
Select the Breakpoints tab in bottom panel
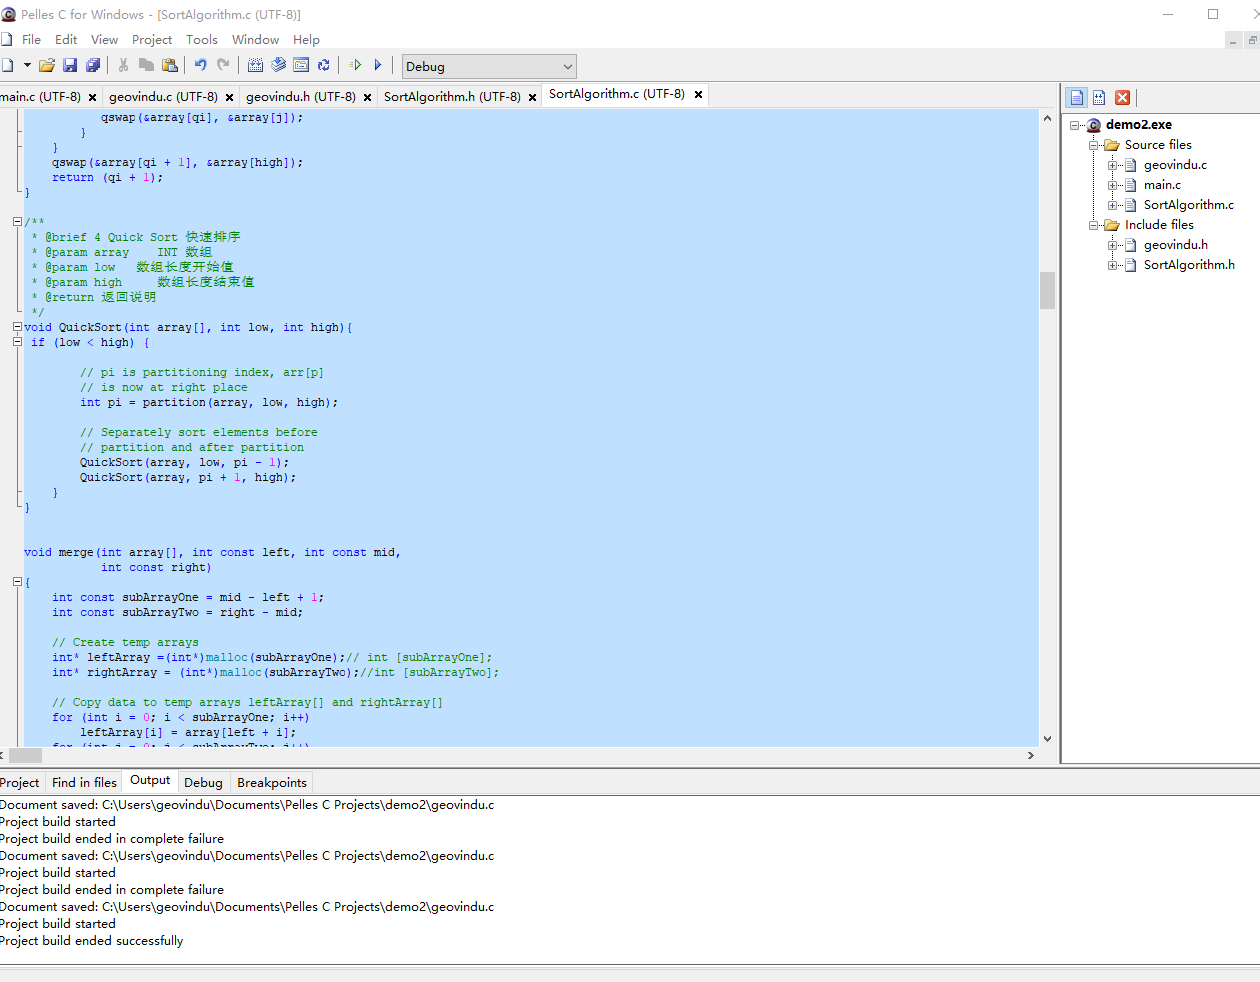tap(271, 783)
